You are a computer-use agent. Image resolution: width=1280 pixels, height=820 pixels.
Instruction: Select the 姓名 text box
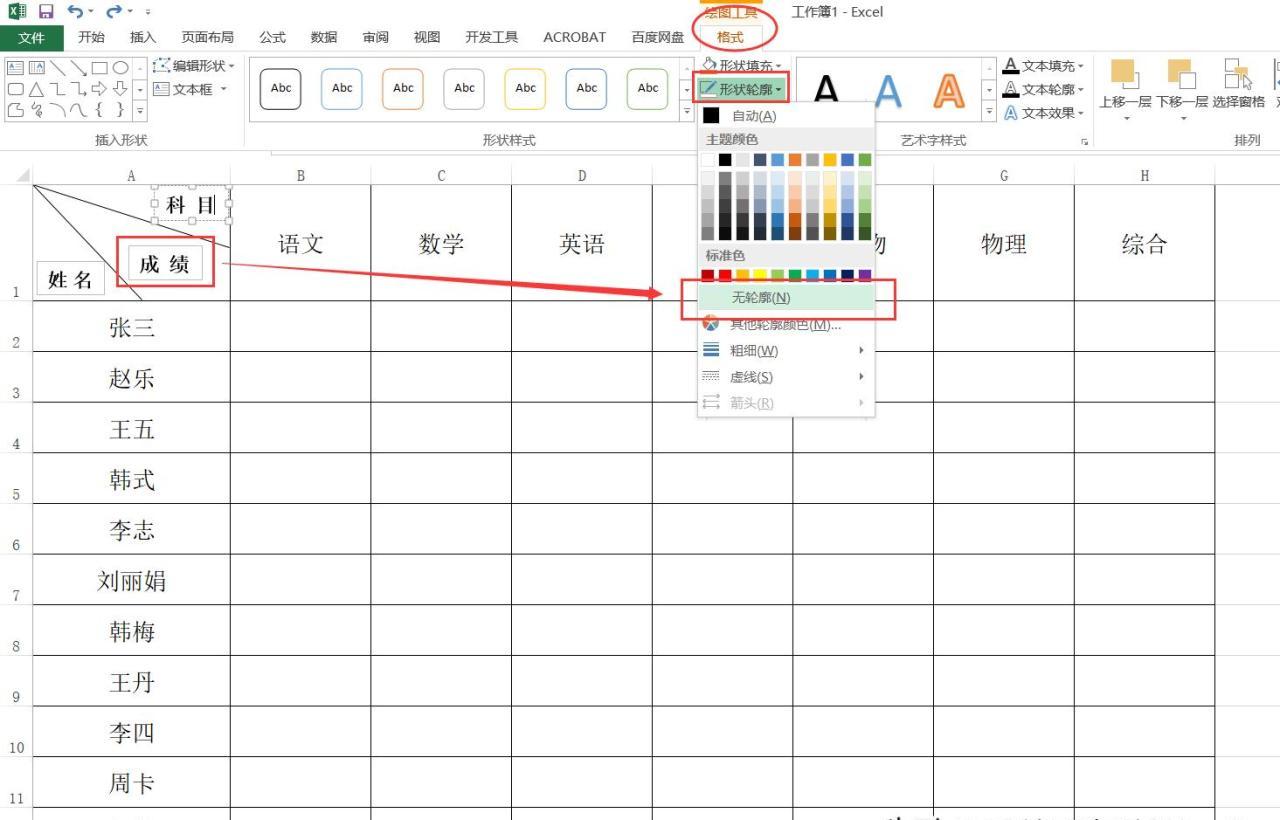70,279
